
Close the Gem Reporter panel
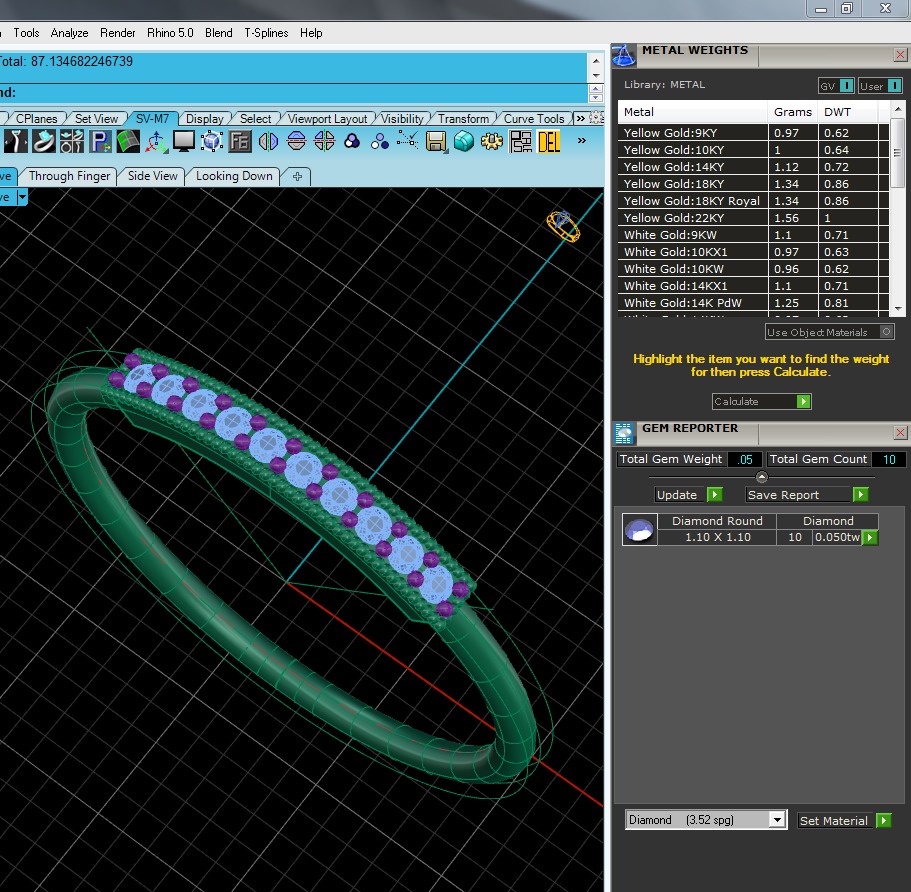(900, 432)
